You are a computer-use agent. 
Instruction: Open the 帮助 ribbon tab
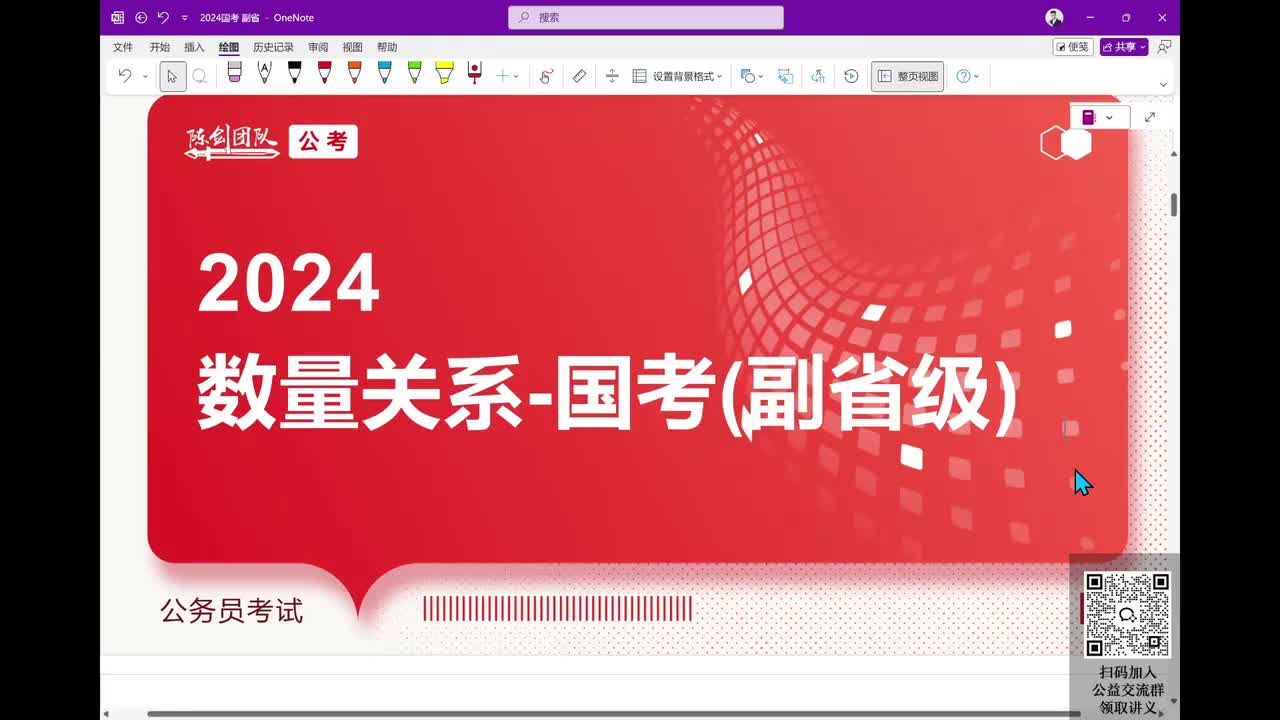click(387, 47)
